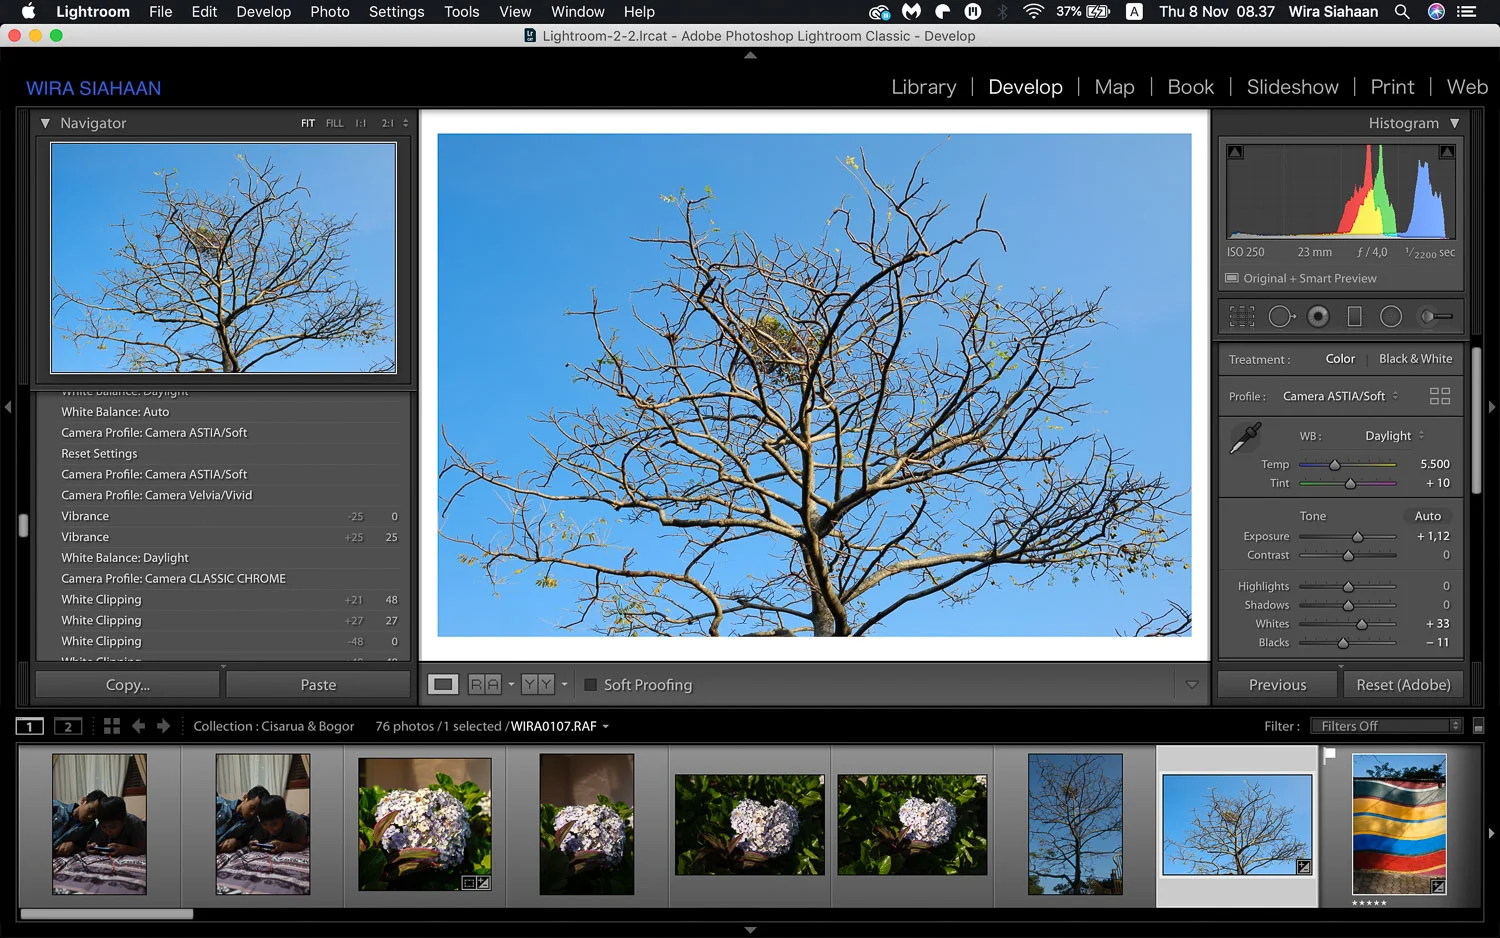The height and width of the screenshot is (938, 1500).
Task: Open macOS Notification Center
Action: (x=1467, y=12)
